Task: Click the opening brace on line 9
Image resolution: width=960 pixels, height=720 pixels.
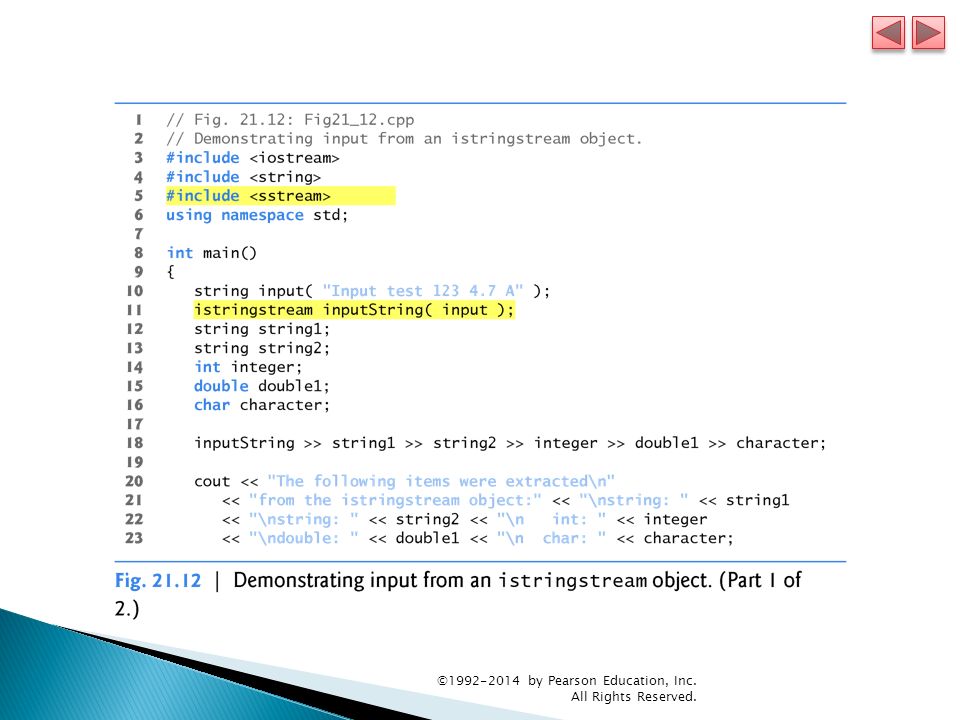Action: pyautogui.click(x=170, y=272)
